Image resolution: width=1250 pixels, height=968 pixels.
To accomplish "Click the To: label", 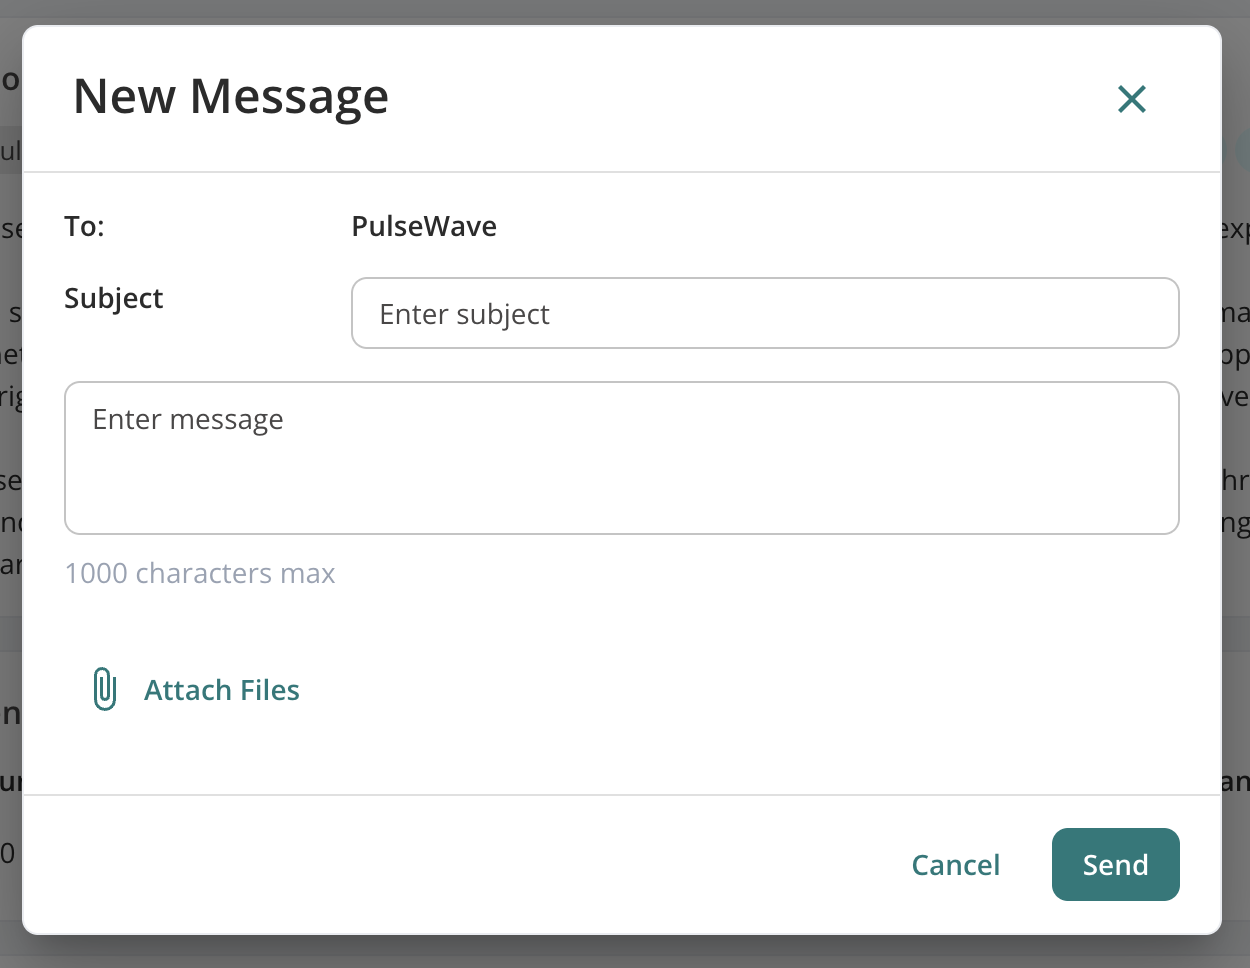I will tap(85, 227).
